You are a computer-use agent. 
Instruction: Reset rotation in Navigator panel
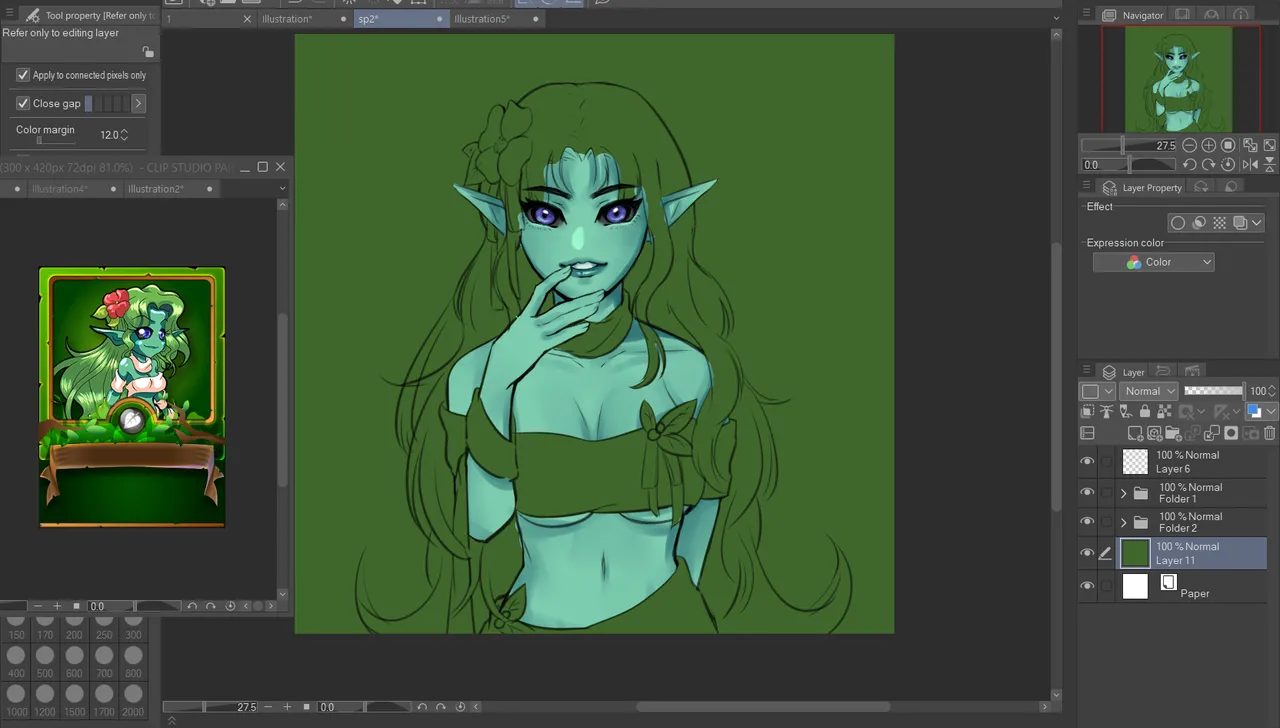(x=1229, y=165)
